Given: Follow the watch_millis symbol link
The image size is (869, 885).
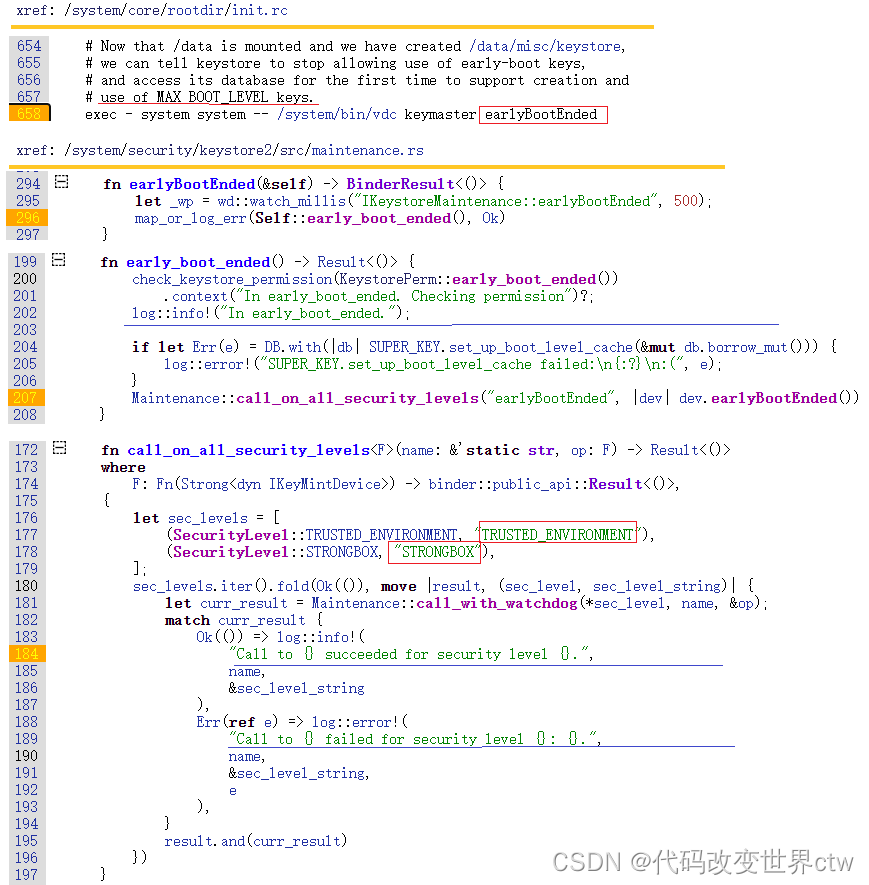Looking at the screenshot, I should point(297,201).
